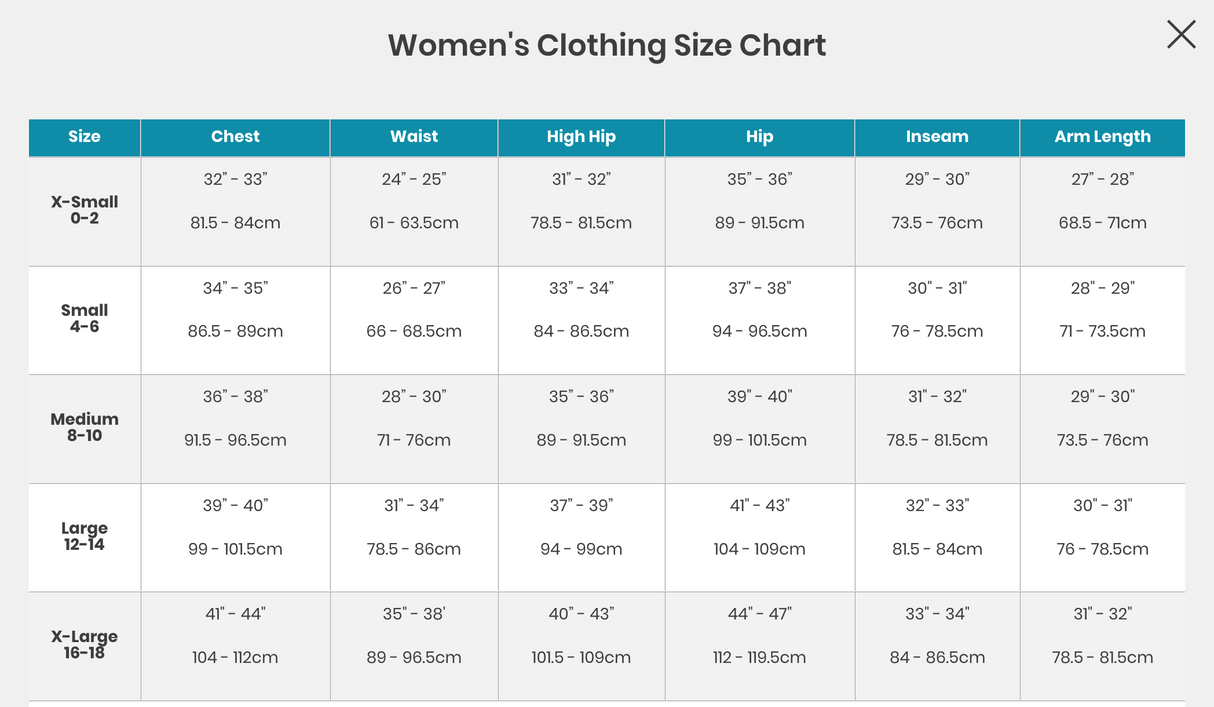The height and width of the screenshot is (707, 1214).
Task: Select the Inseam column header
Action: [x=936, y=137]
